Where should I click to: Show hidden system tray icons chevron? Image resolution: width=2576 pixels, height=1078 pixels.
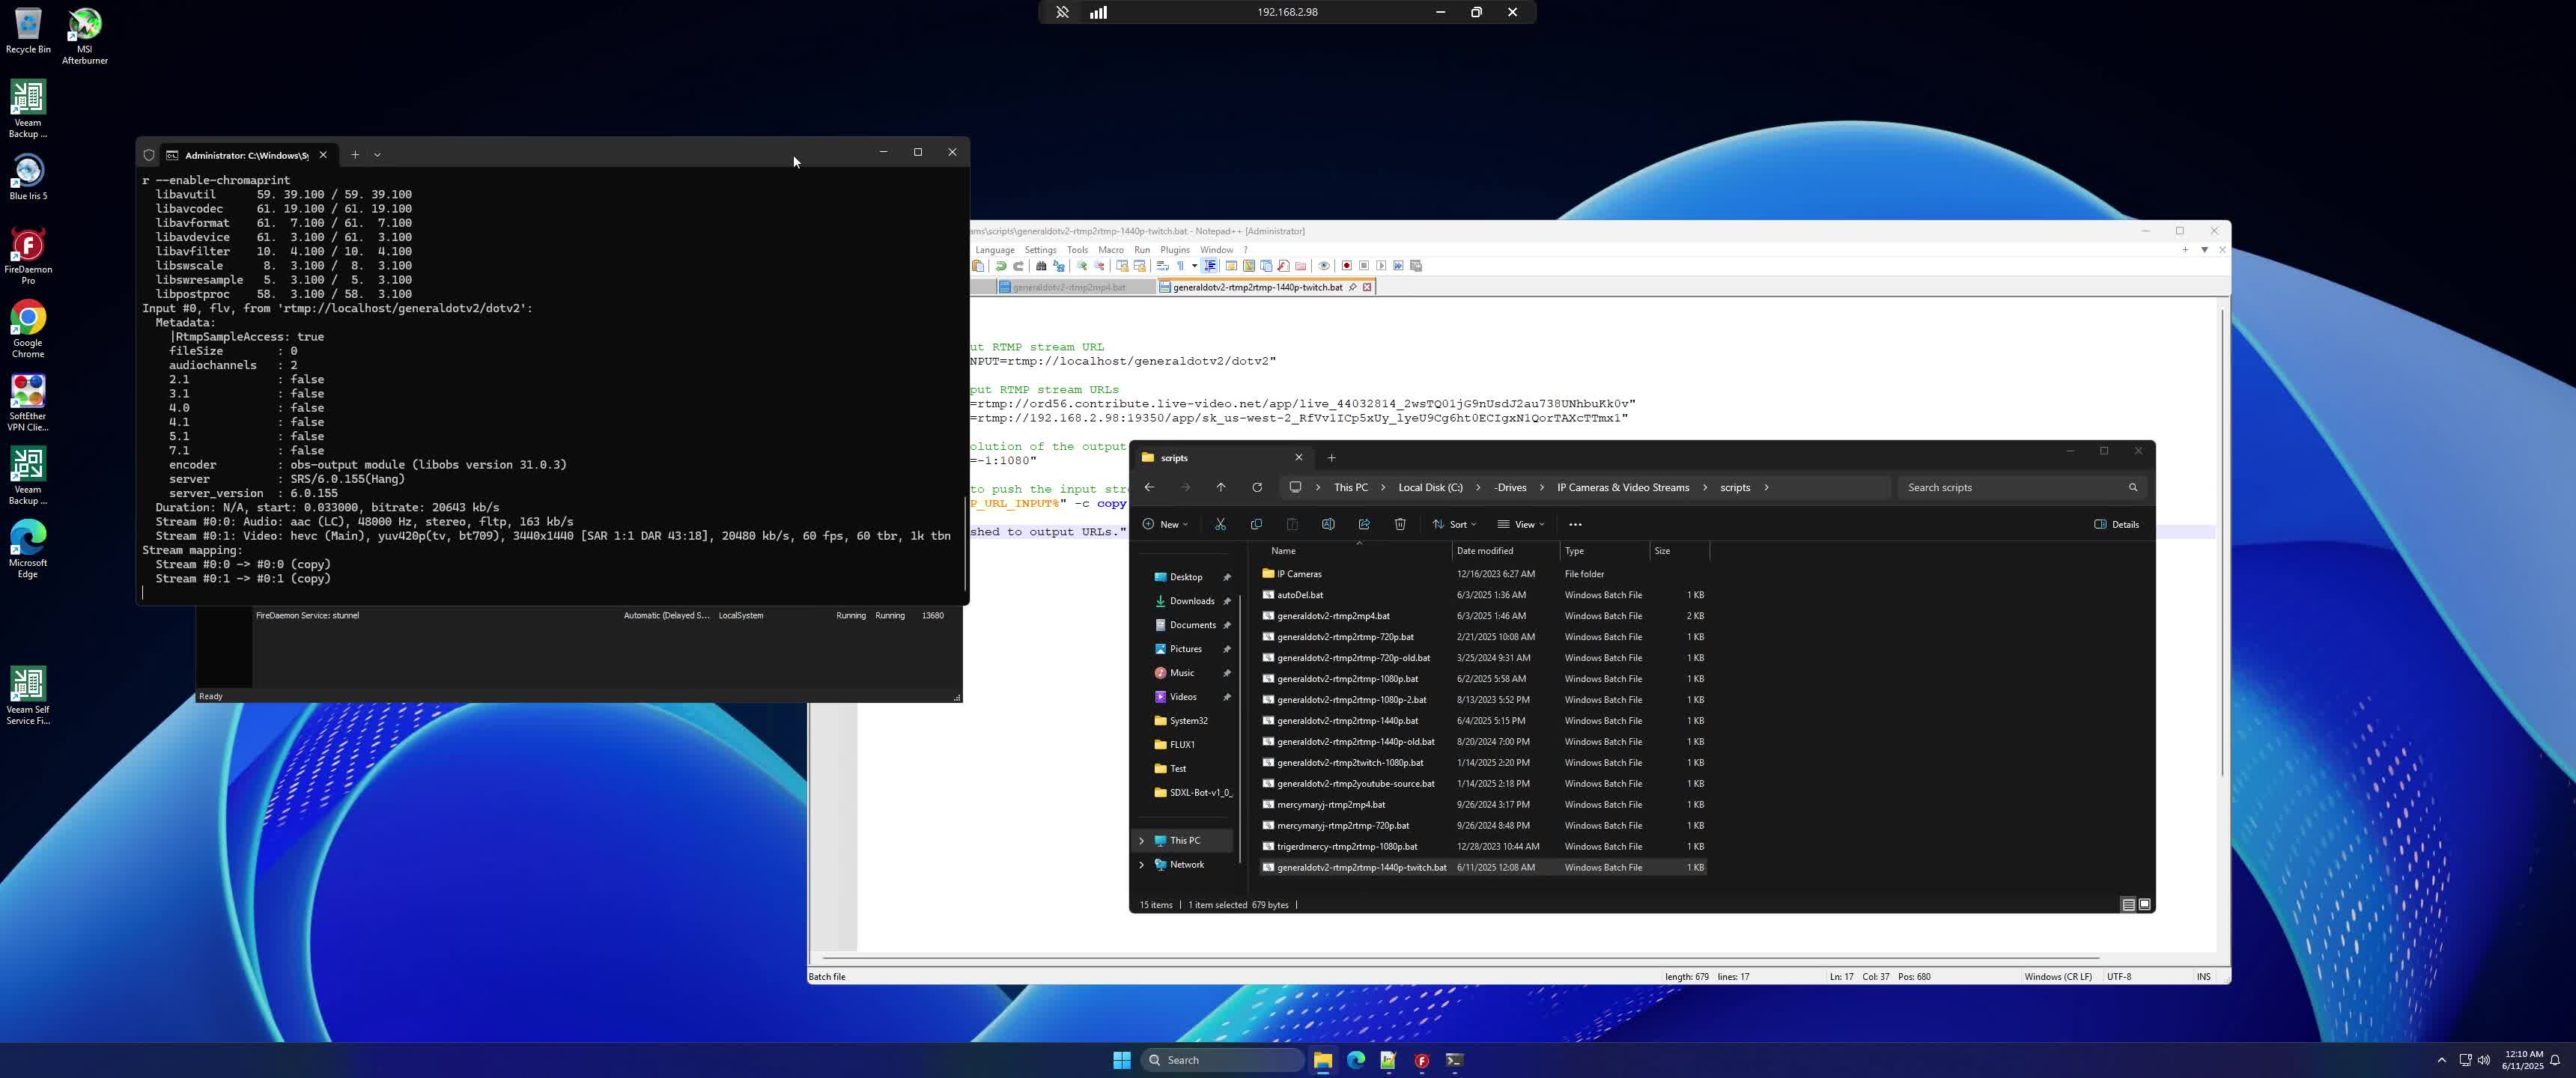(x=2441, y=1060)
